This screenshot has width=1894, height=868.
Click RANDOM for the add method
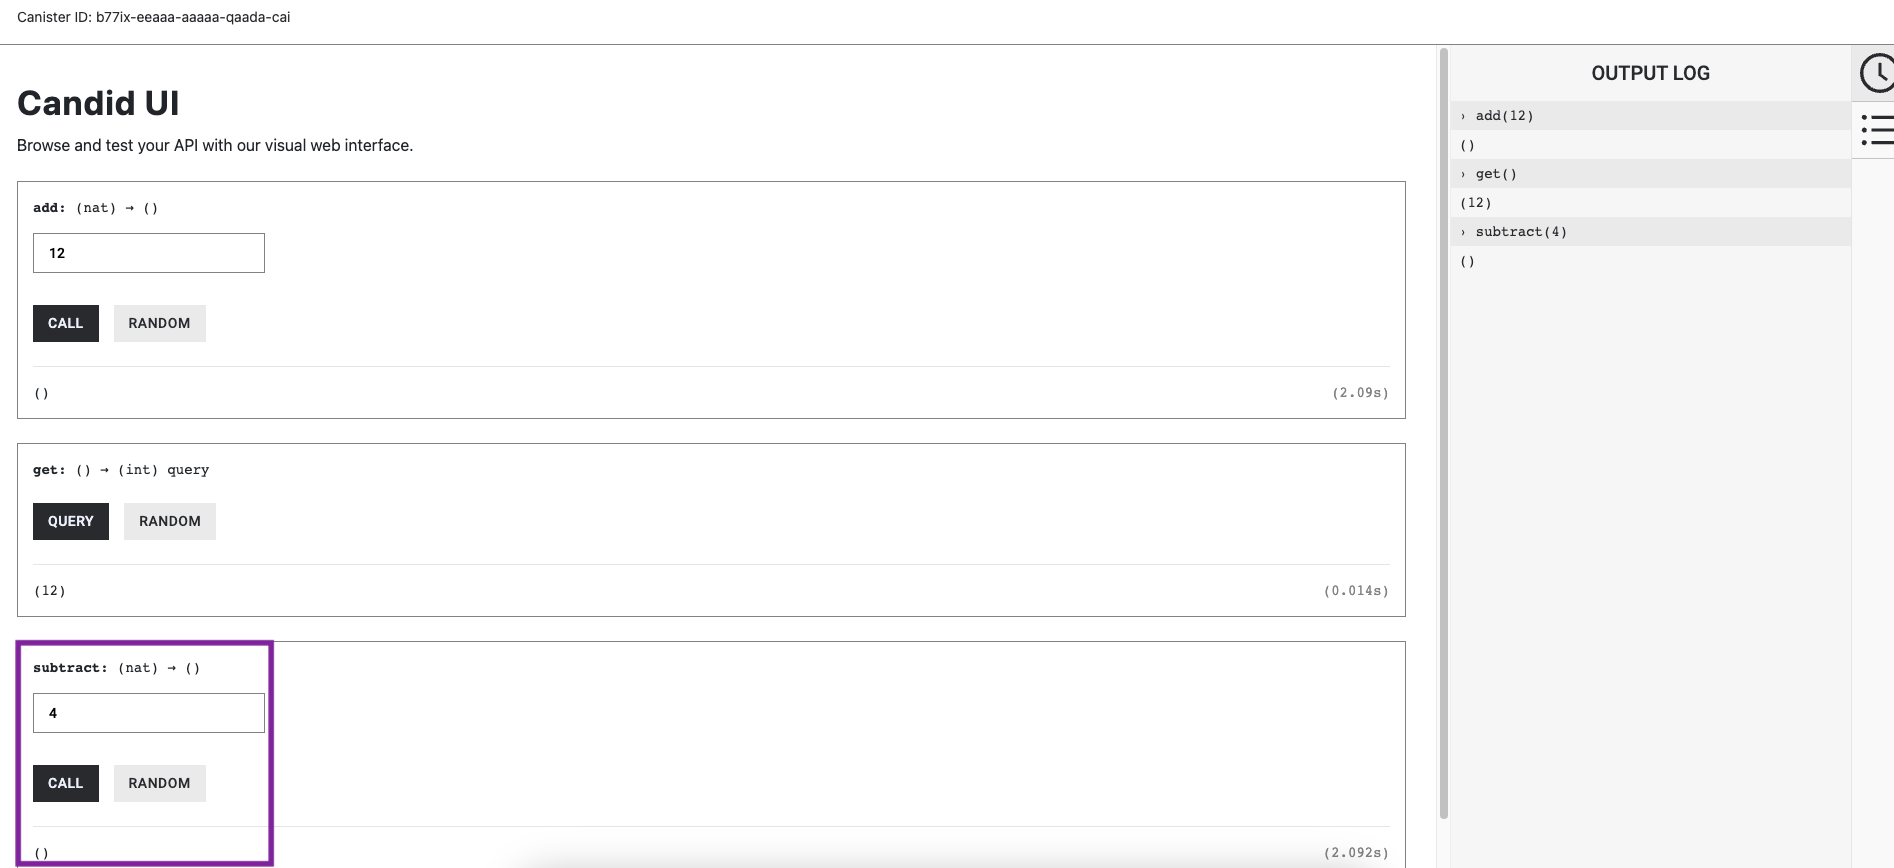159,323
